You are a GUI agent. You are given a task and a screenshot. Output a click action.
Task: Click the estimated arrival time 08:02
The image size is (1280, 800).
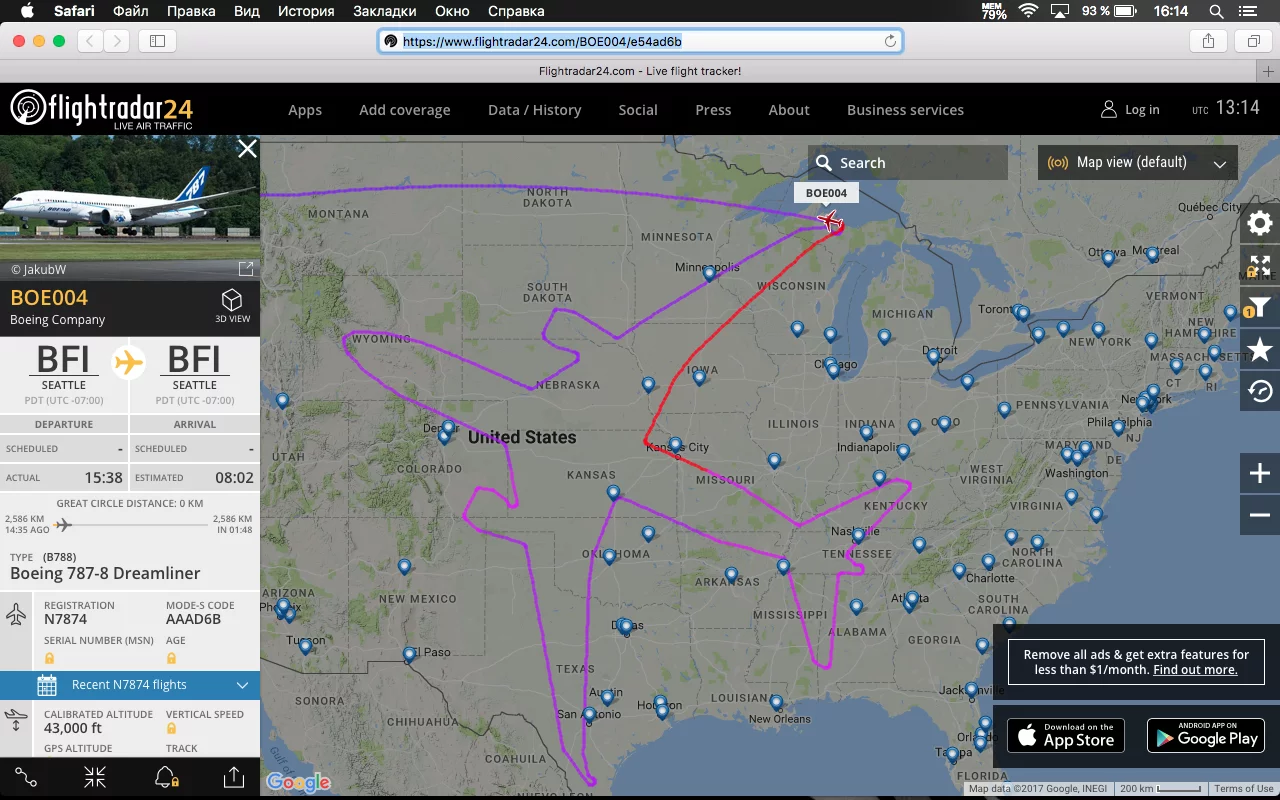[x=234, y=478]
